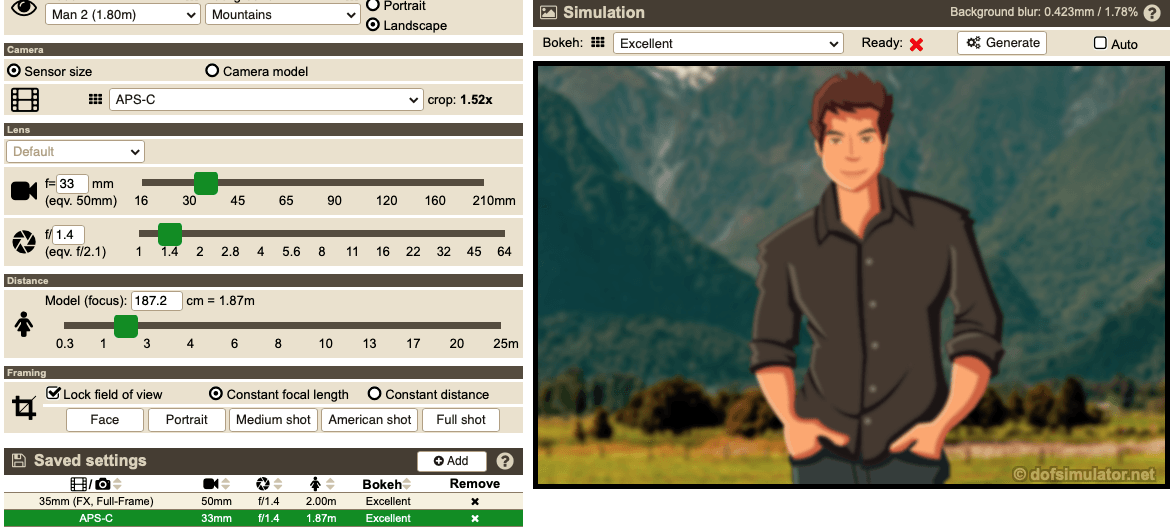Click the Add saved setting button

[x=452, y=461]
